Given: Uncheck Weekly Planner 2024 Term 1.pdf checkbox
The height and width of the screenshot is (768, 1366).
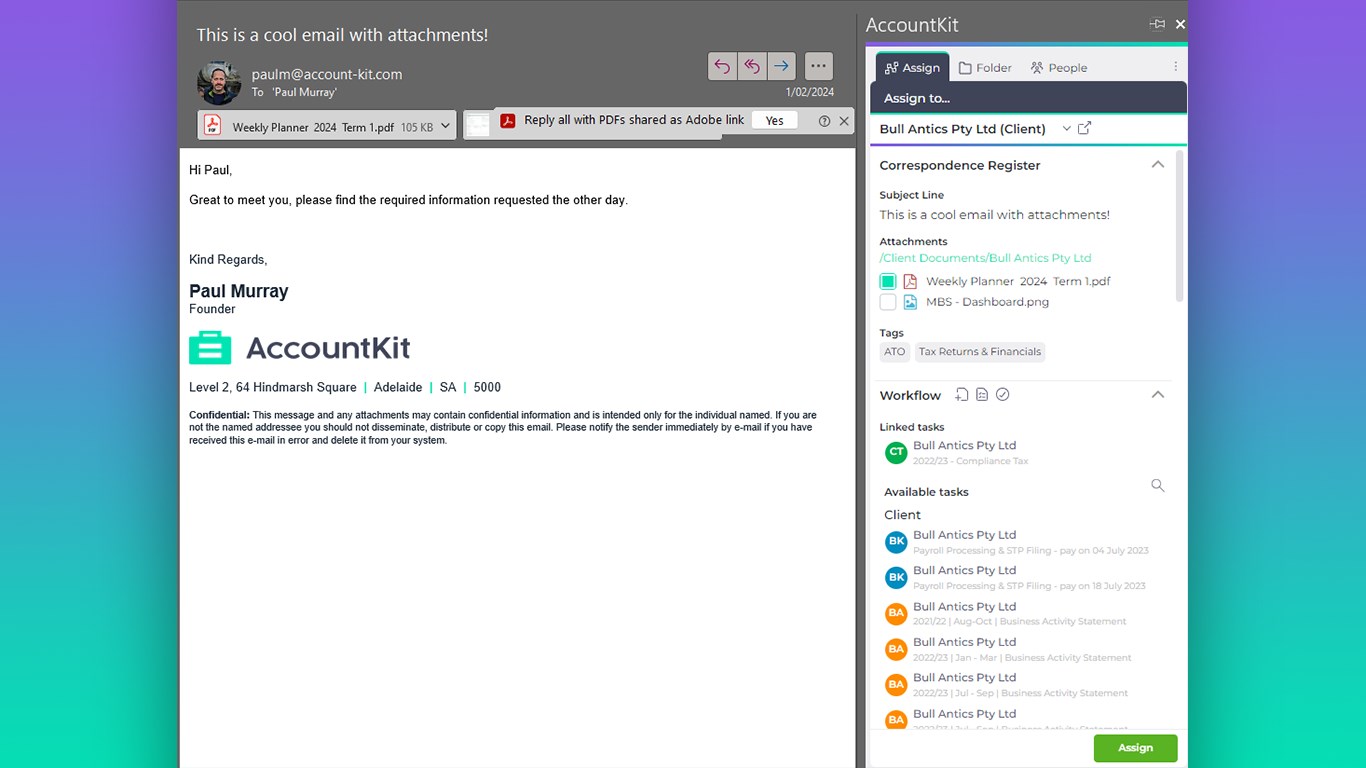Looking at the screenshot, I should [x=888, y=282].
